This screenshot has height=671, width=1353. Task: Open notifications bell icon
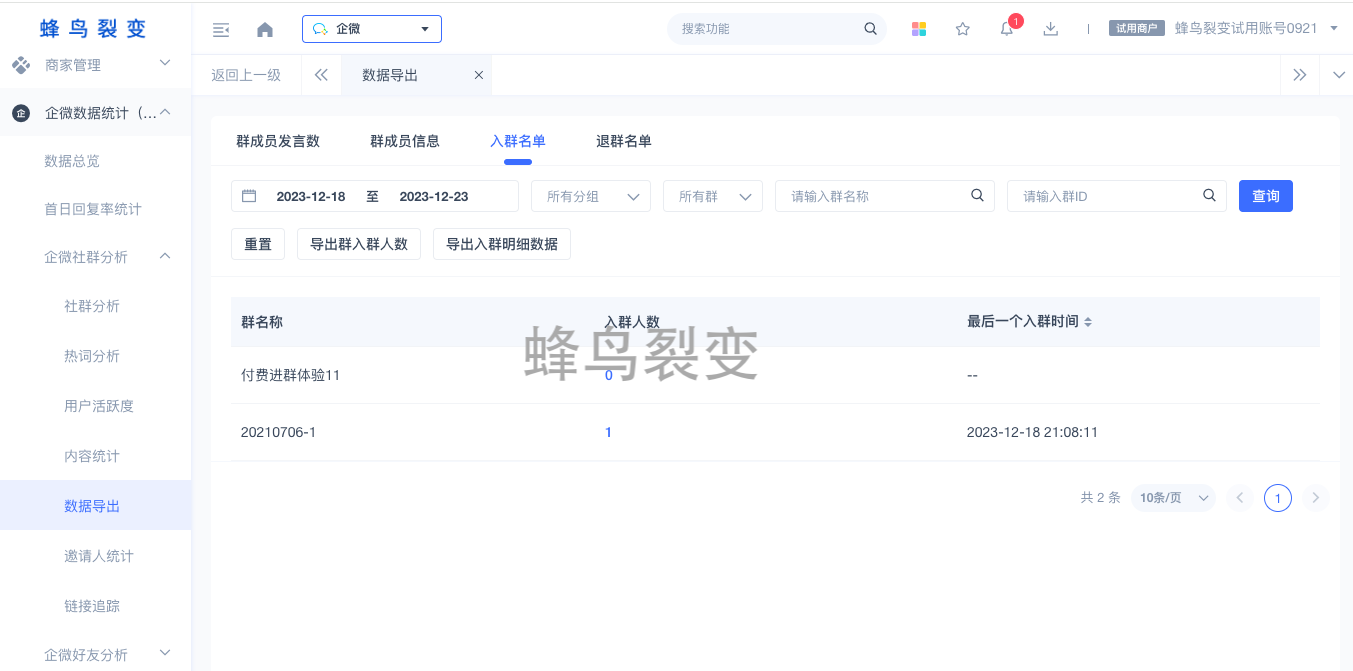click(1007, 29)
